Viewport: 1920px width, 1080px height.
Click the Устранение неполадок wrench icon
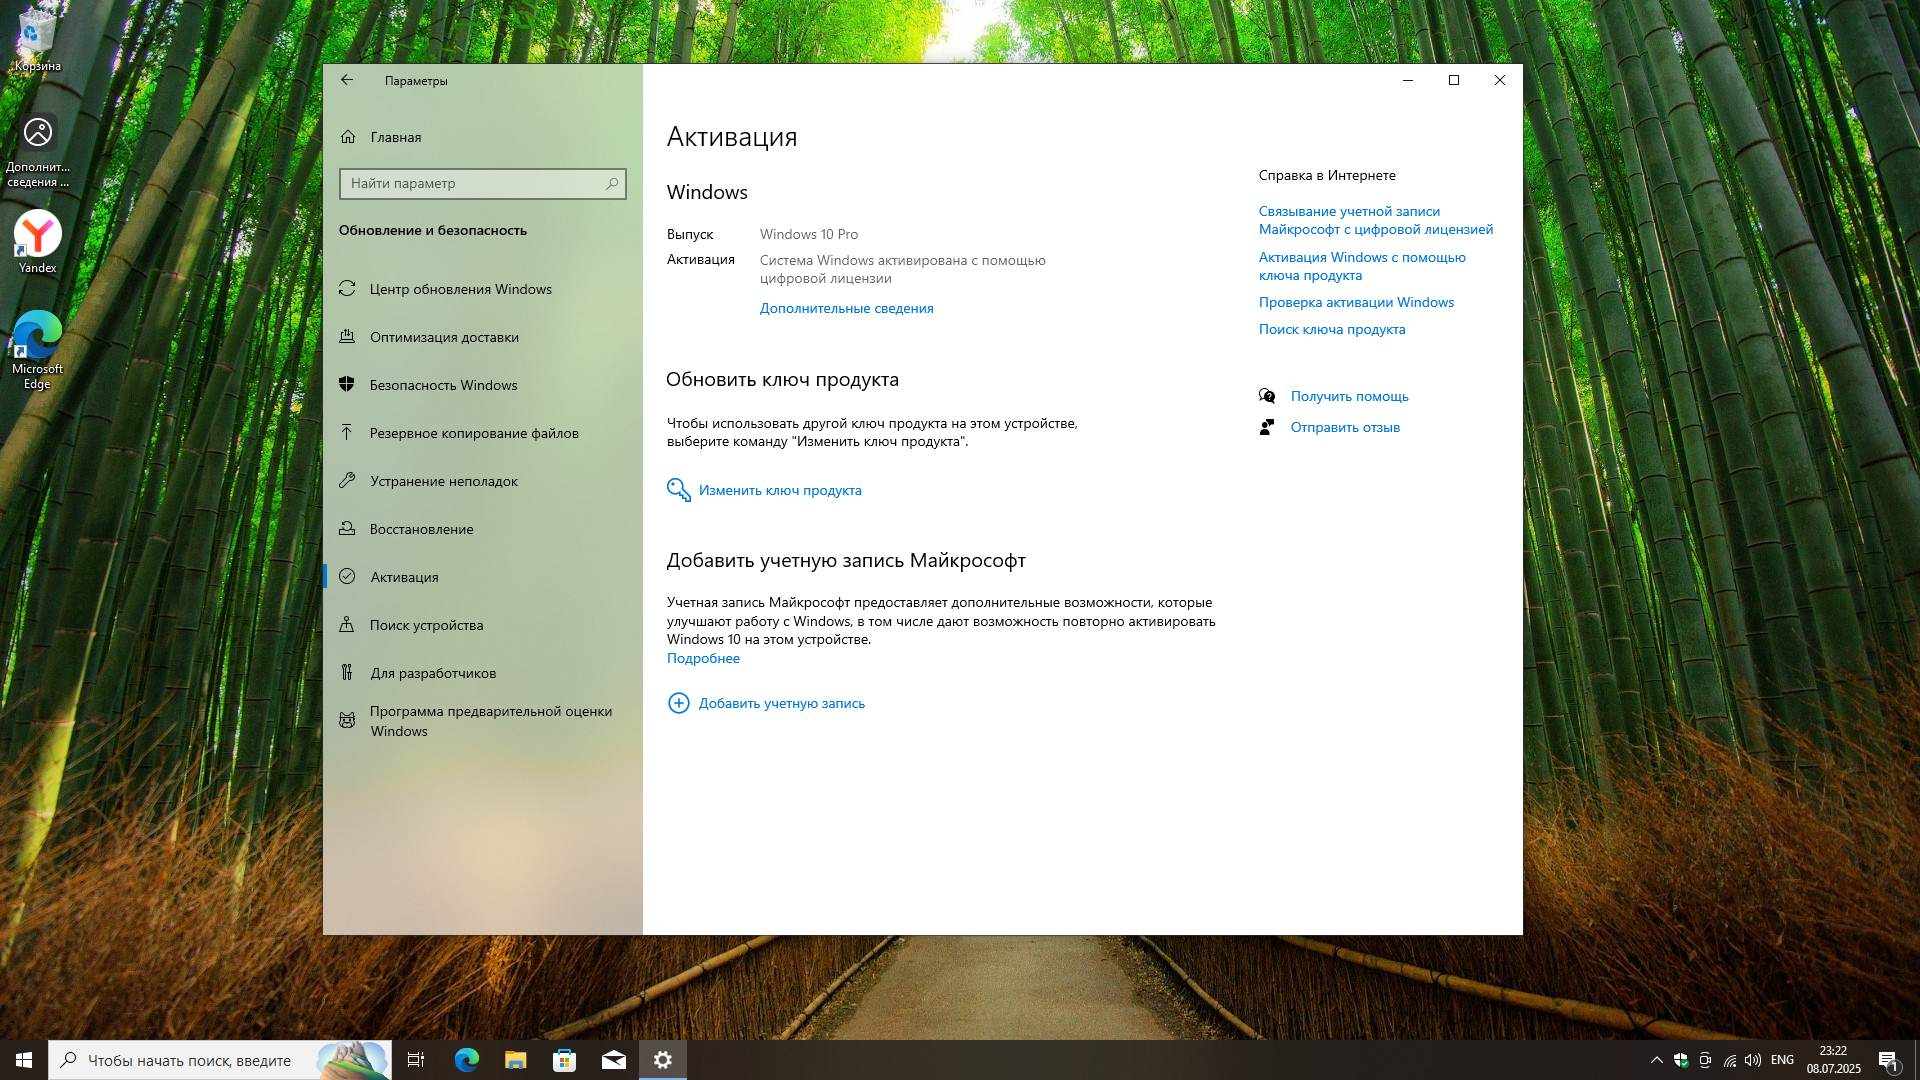pyautogui.click(x=347, y=481)
